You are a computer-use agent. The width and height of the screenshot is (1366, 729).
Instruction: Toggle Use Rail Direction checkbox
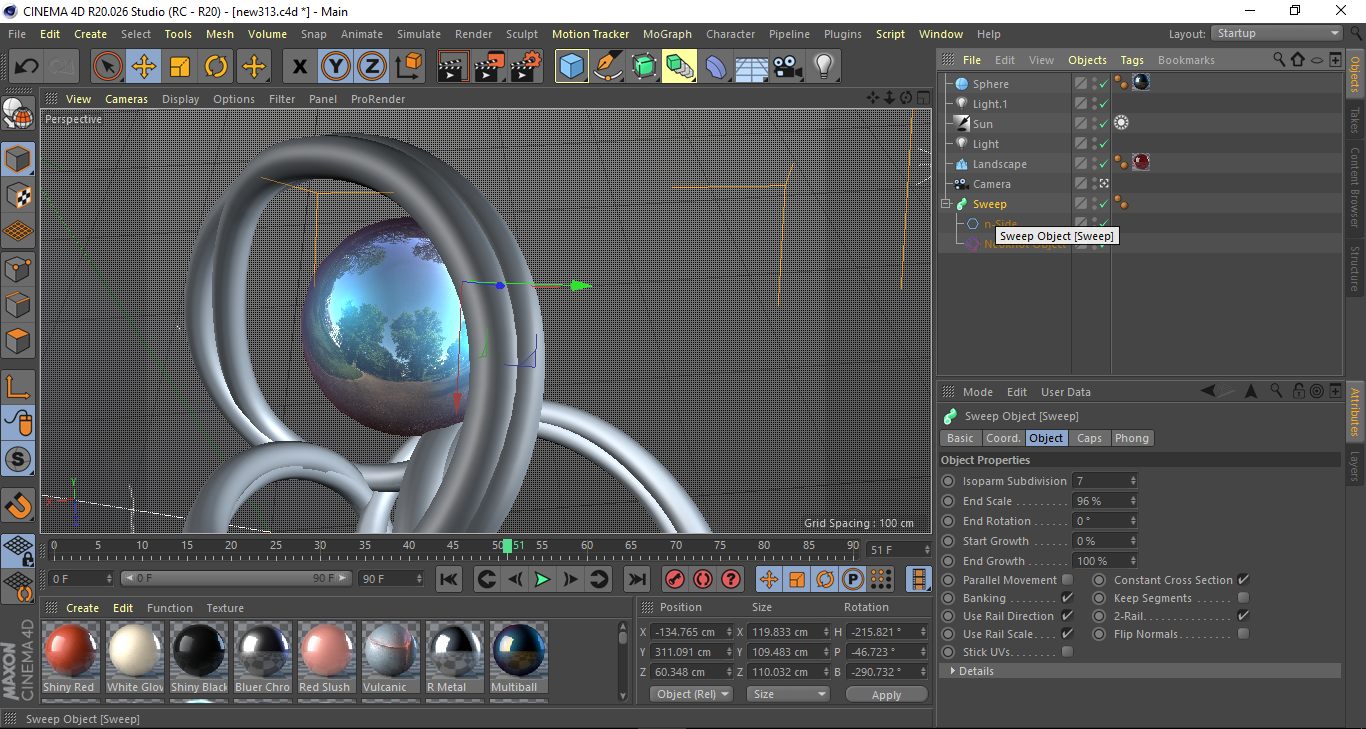1067,616
